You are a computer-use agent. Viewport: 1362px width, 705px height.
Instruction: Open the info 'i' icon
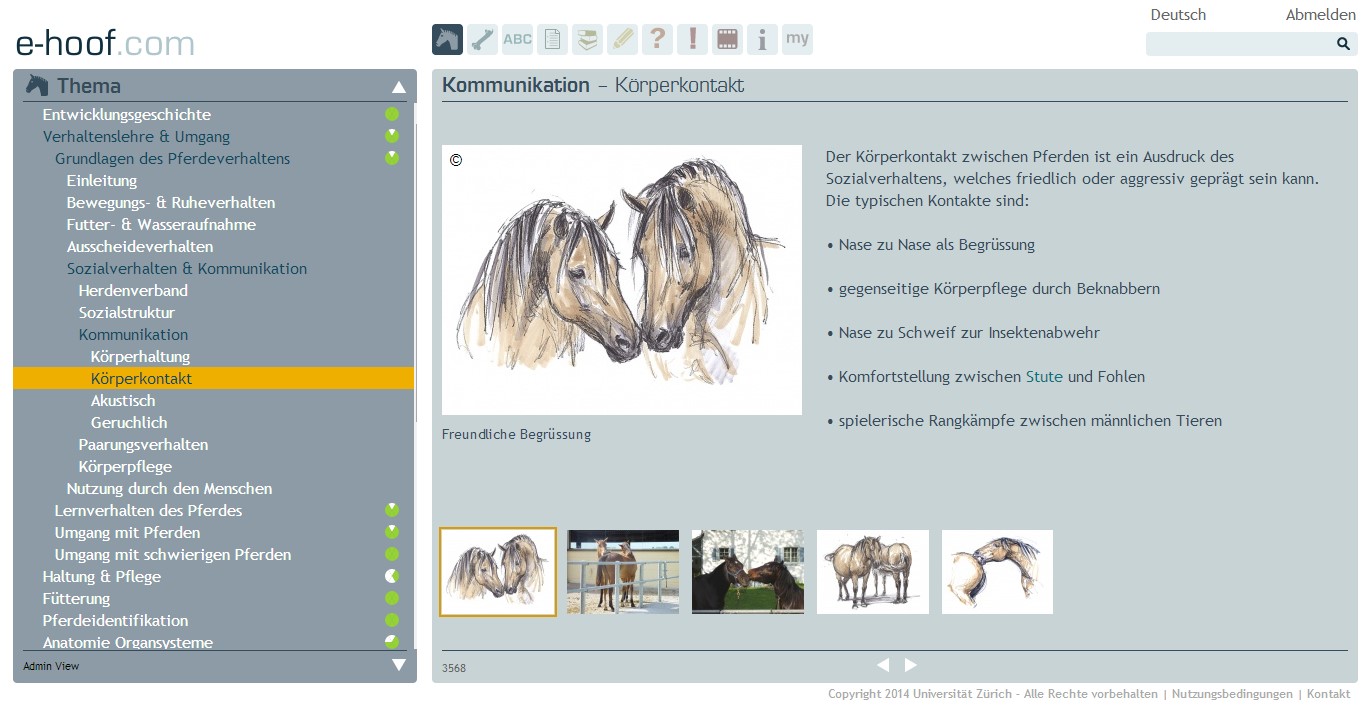(762, 40)
